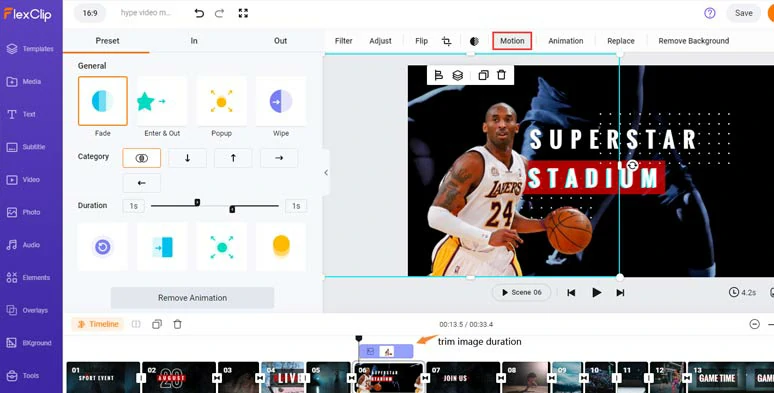The height and width of the screenshot is (393, 774).
Task: Select the Popup animation preset
Action: pyautogui.click(x=221, y=101)
